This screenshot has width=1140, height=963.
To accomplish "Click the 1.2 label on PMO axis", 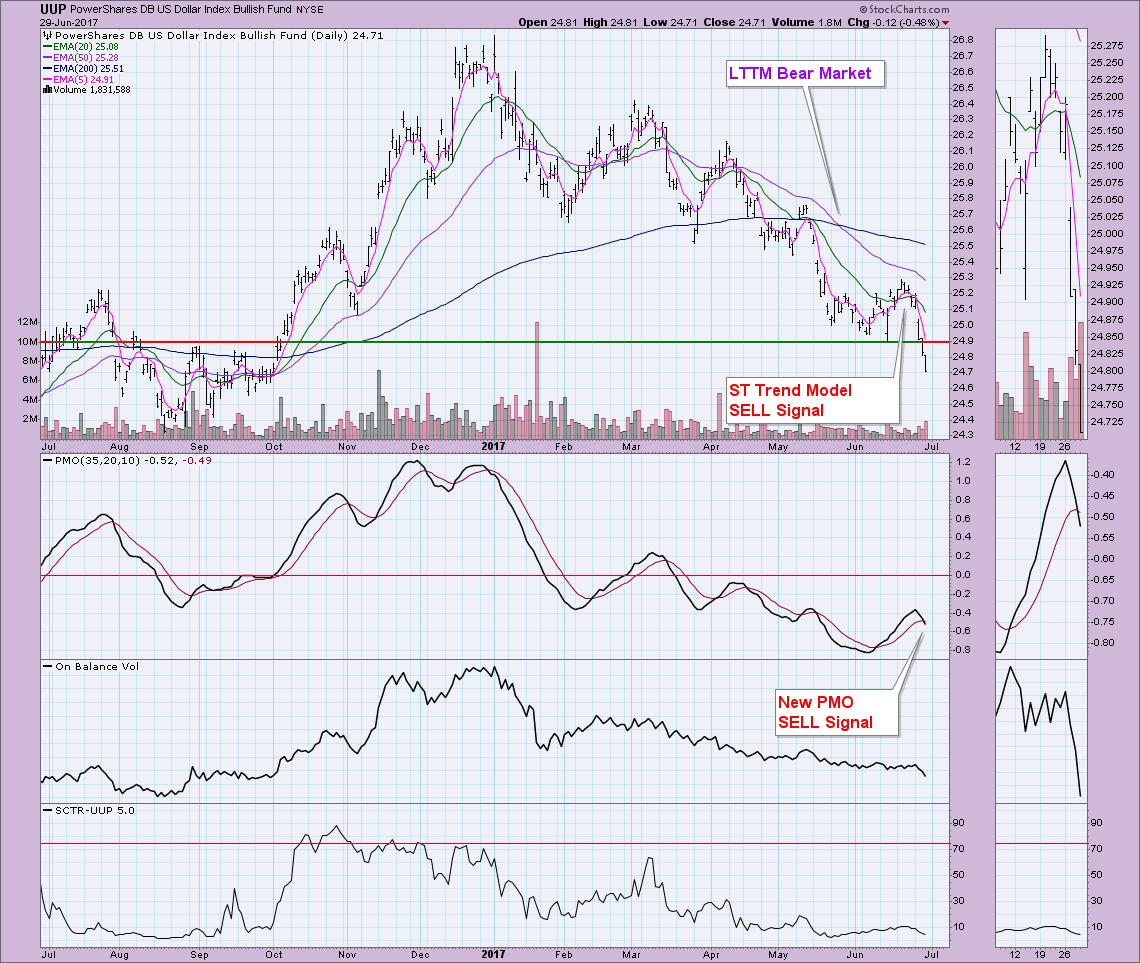I will click(963, 462).
